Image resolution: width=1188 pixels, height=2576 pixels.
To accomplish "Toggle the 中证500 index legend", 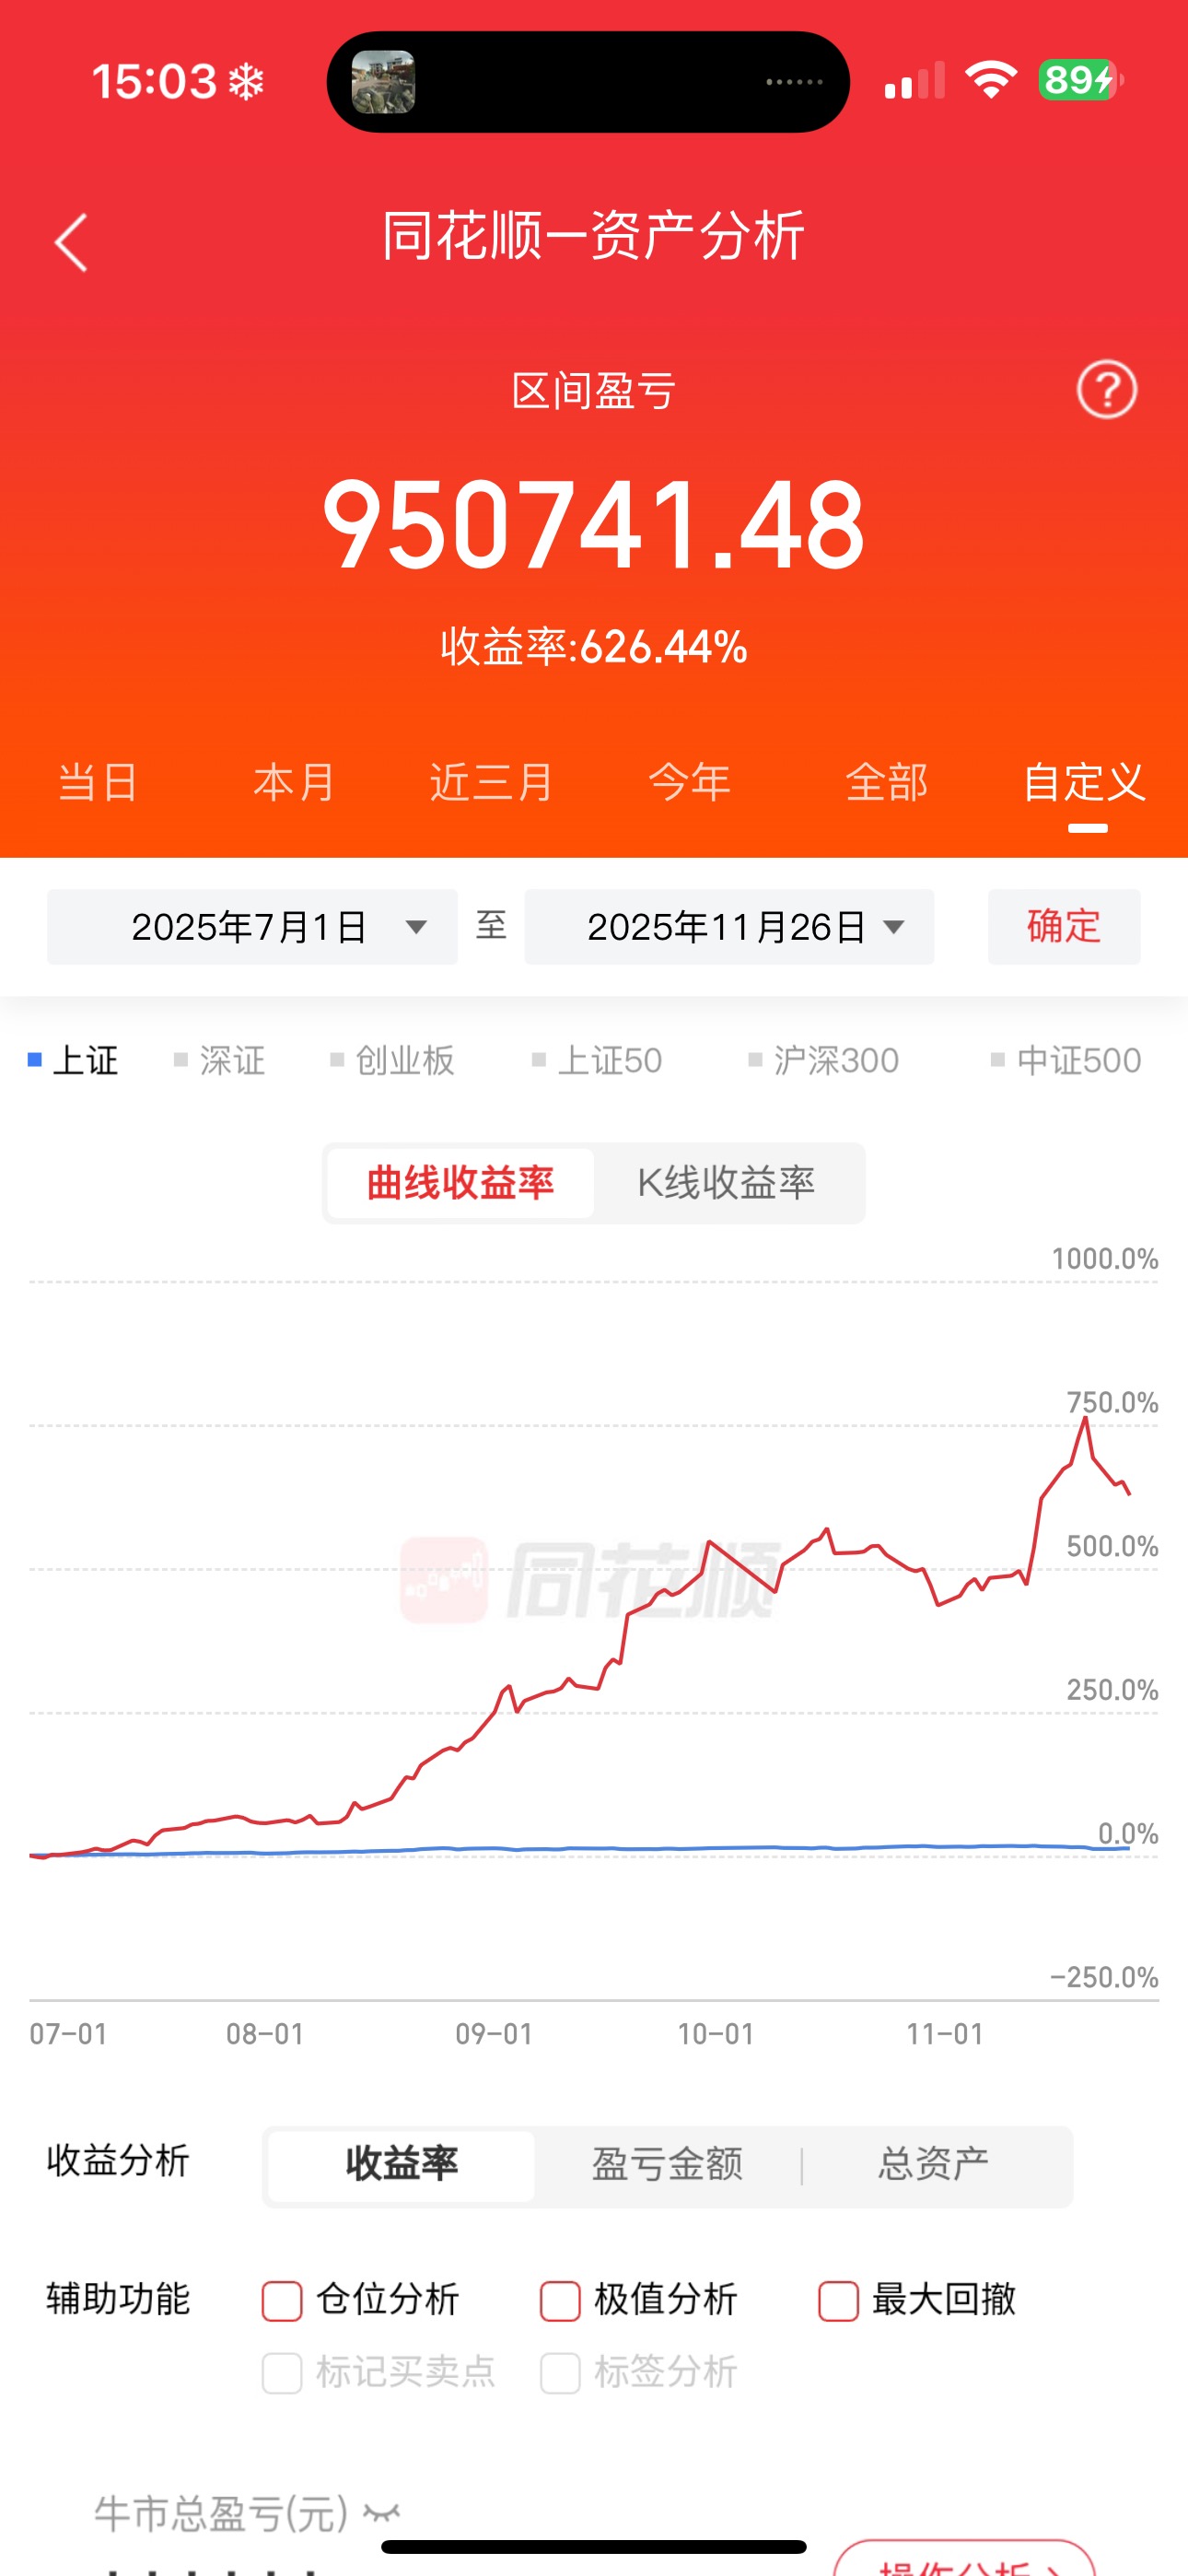I will click(x=1066, y=1060).
